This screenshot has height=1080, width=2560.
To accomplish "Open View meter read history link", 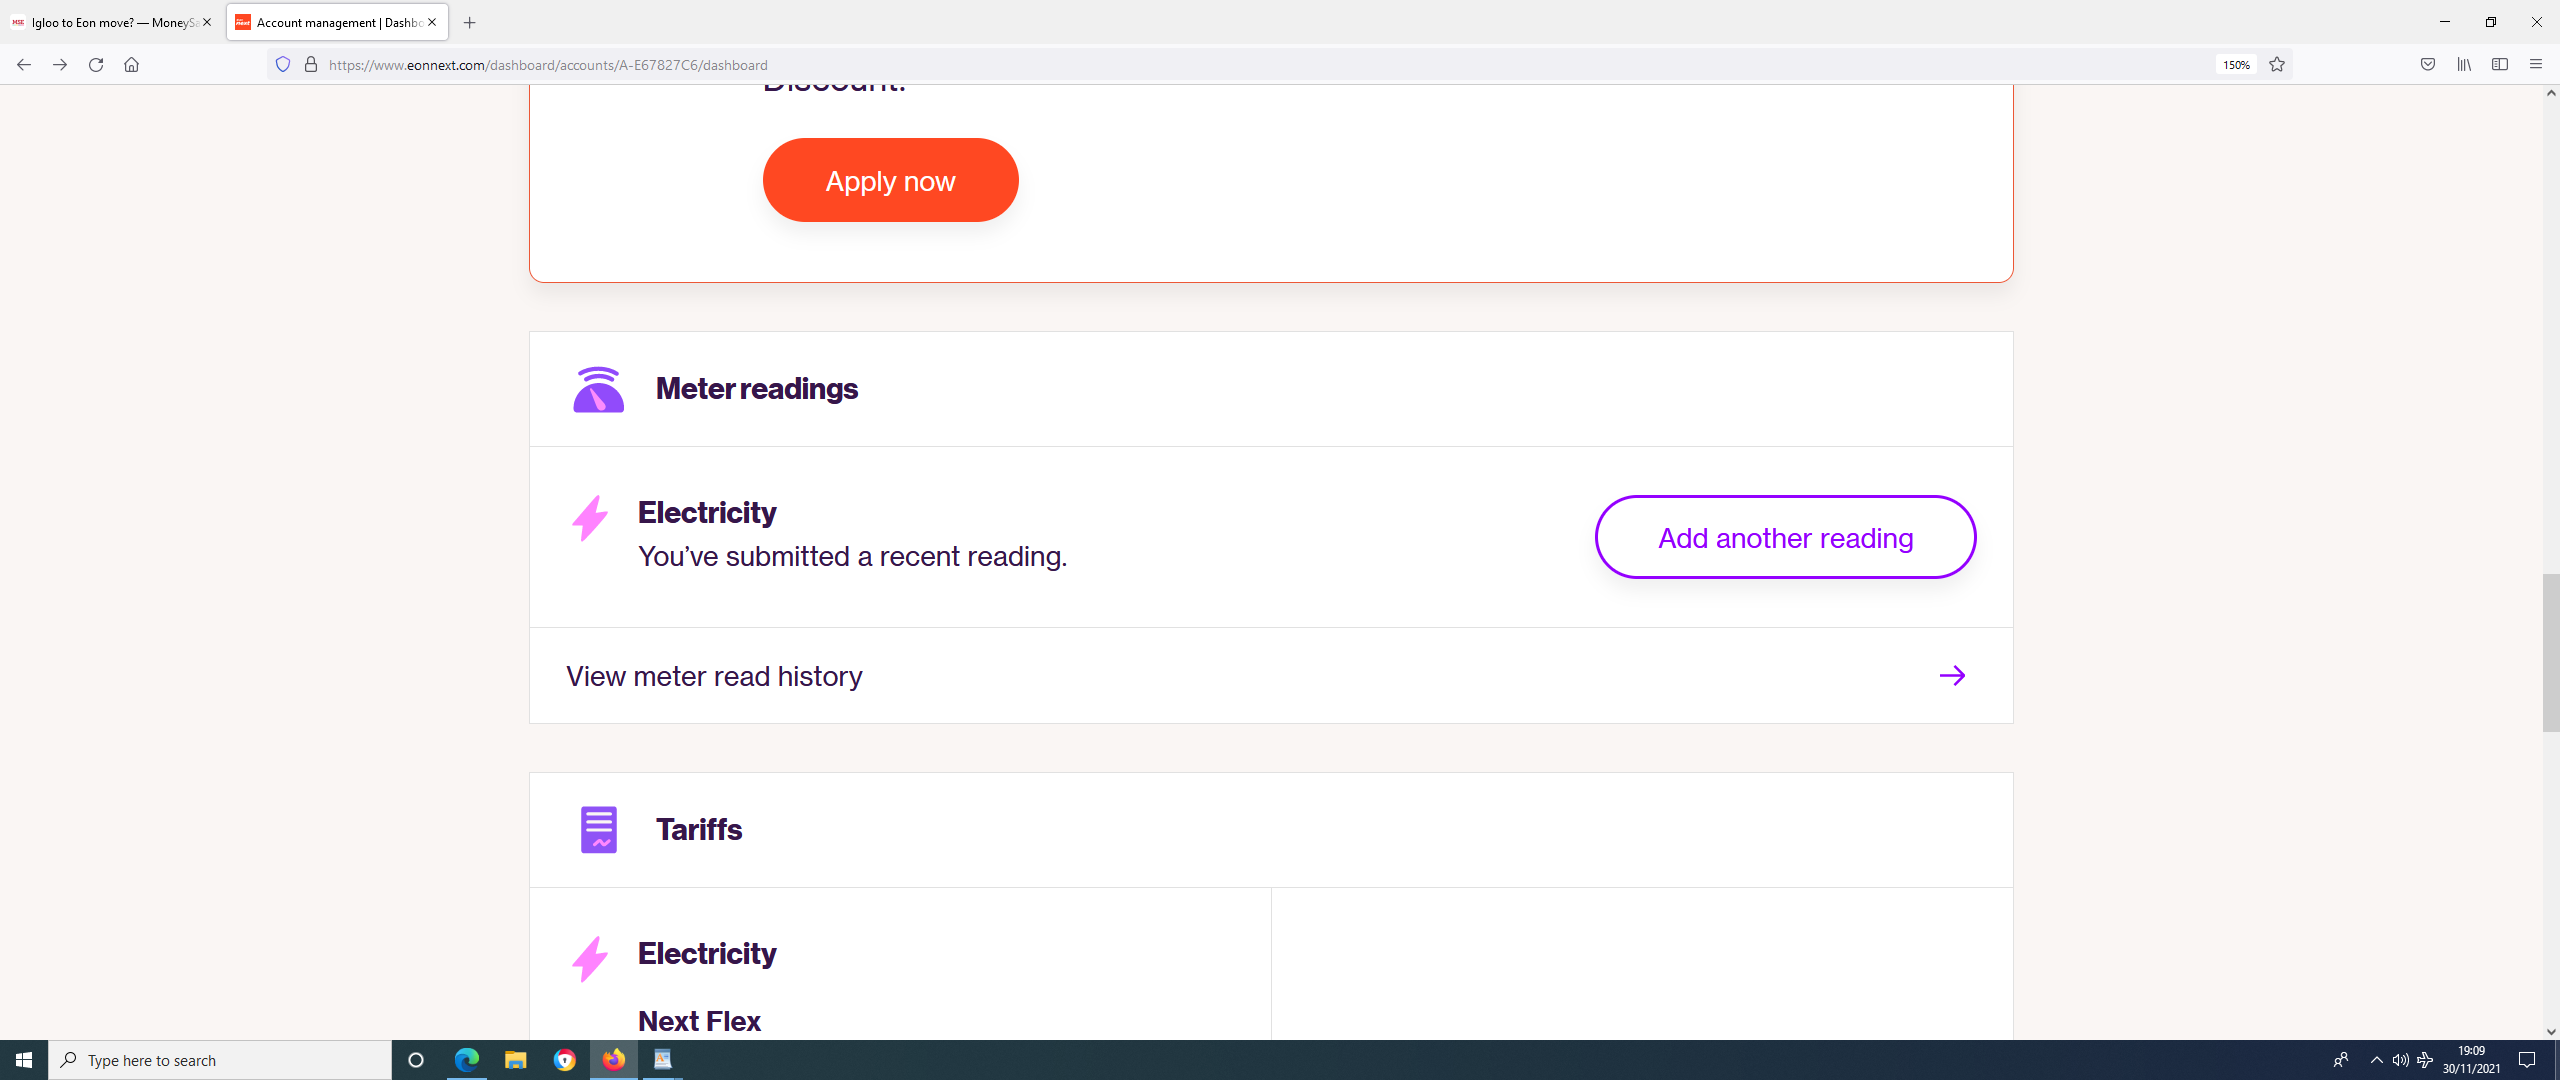I will tap(714, 677).
